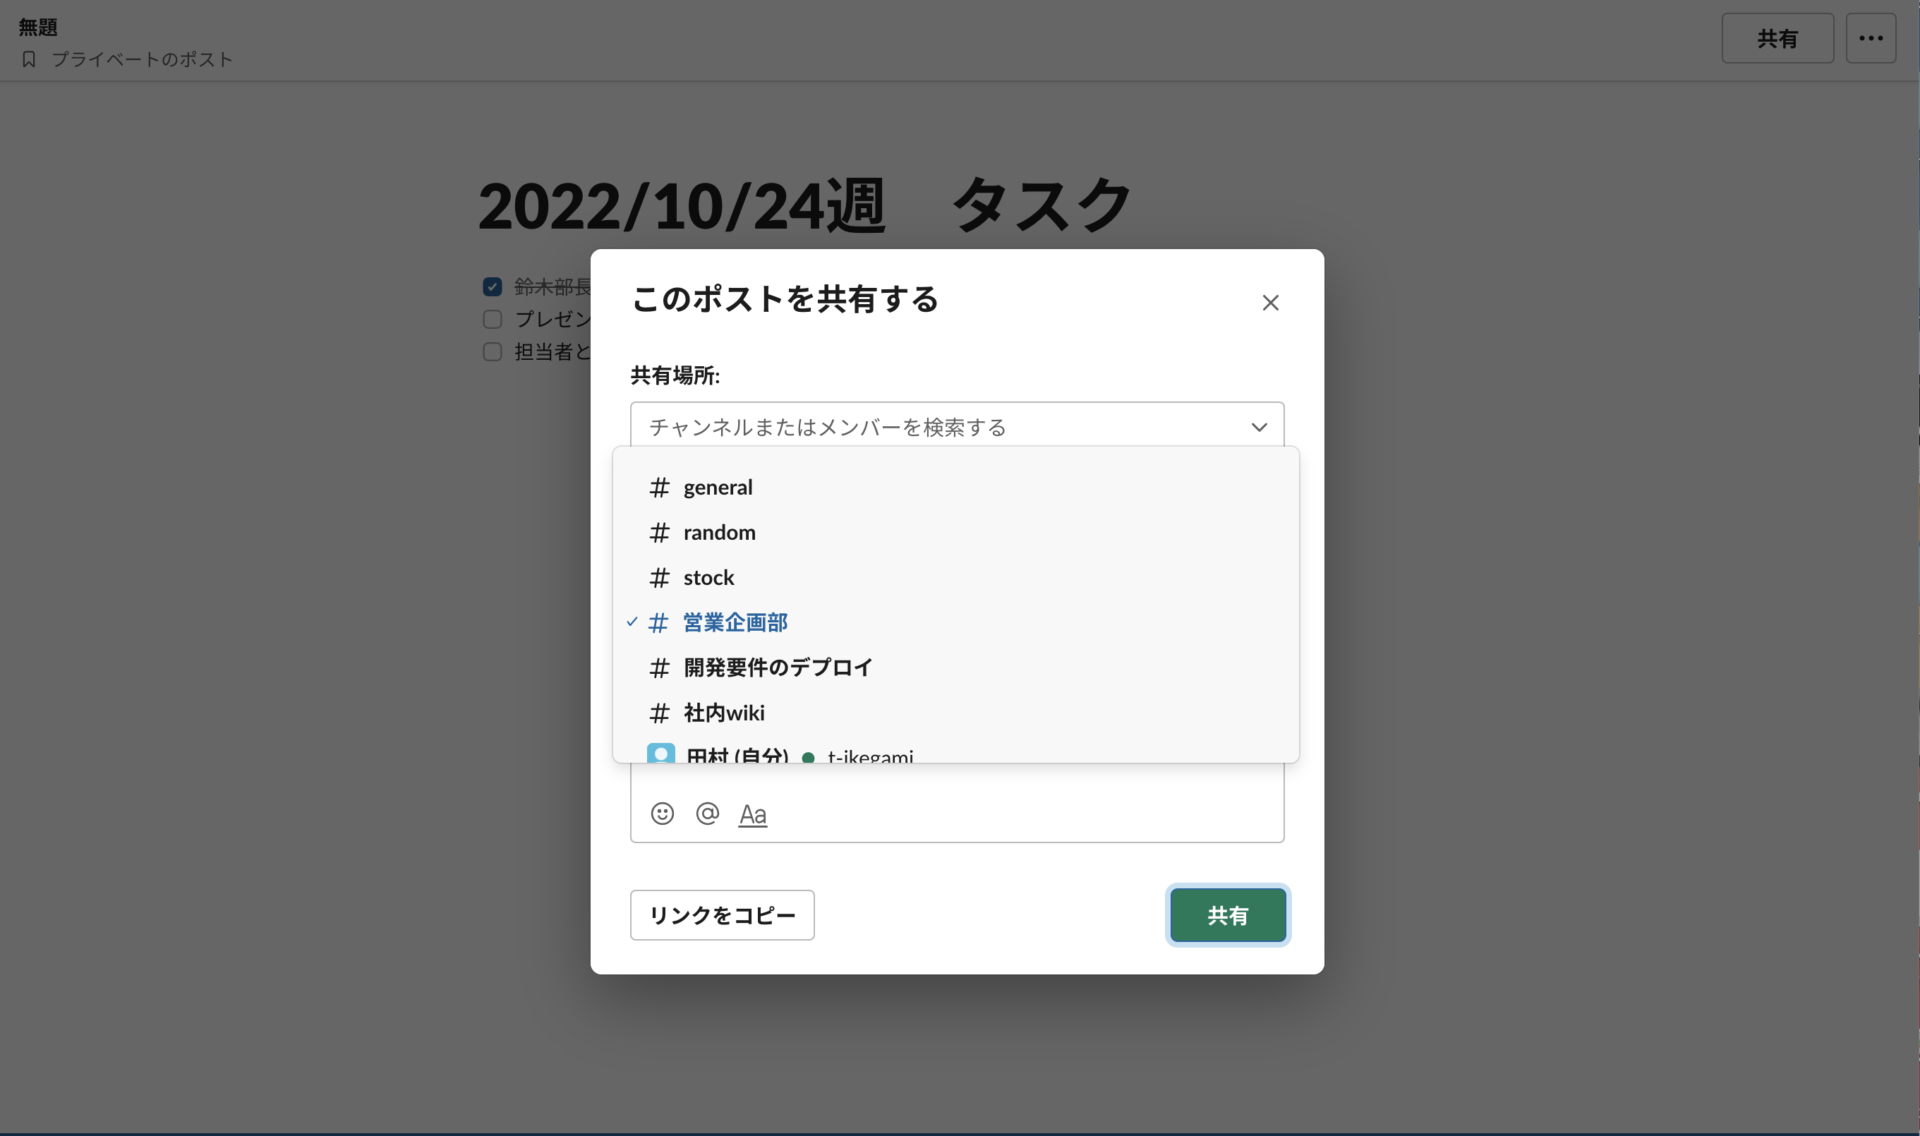Check the 担当者 task checkbox
This screenshot has width=1920, height=1136.
492,352
